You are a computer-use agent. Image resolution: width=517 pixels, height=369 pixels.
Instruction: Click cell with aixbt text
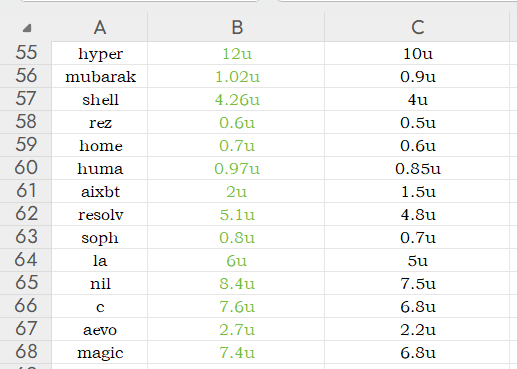coord(100,191)
